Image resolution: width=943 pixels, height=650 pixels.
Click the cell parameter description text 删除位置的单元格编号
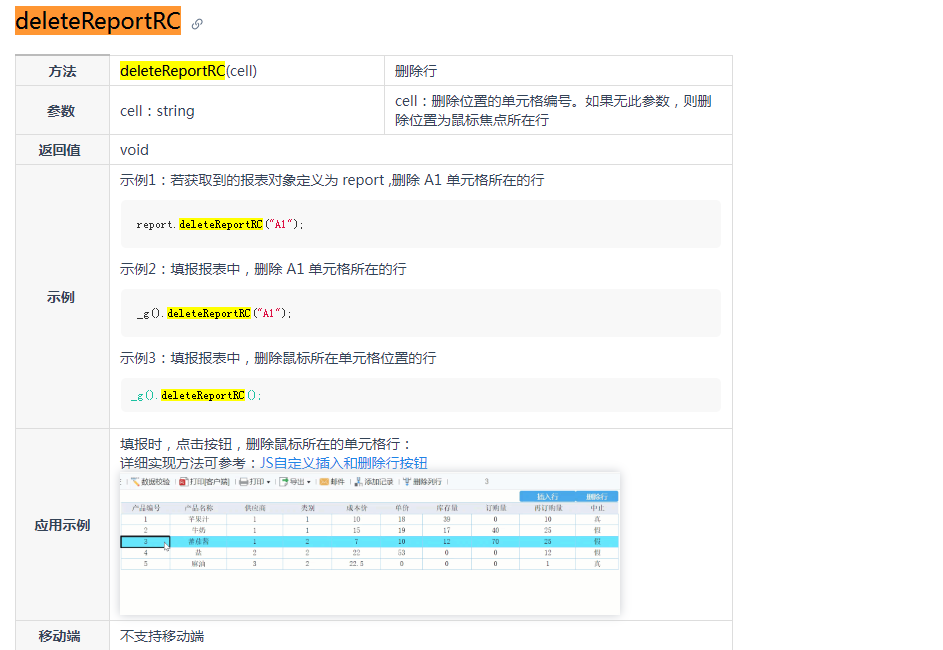click(553, 111)
